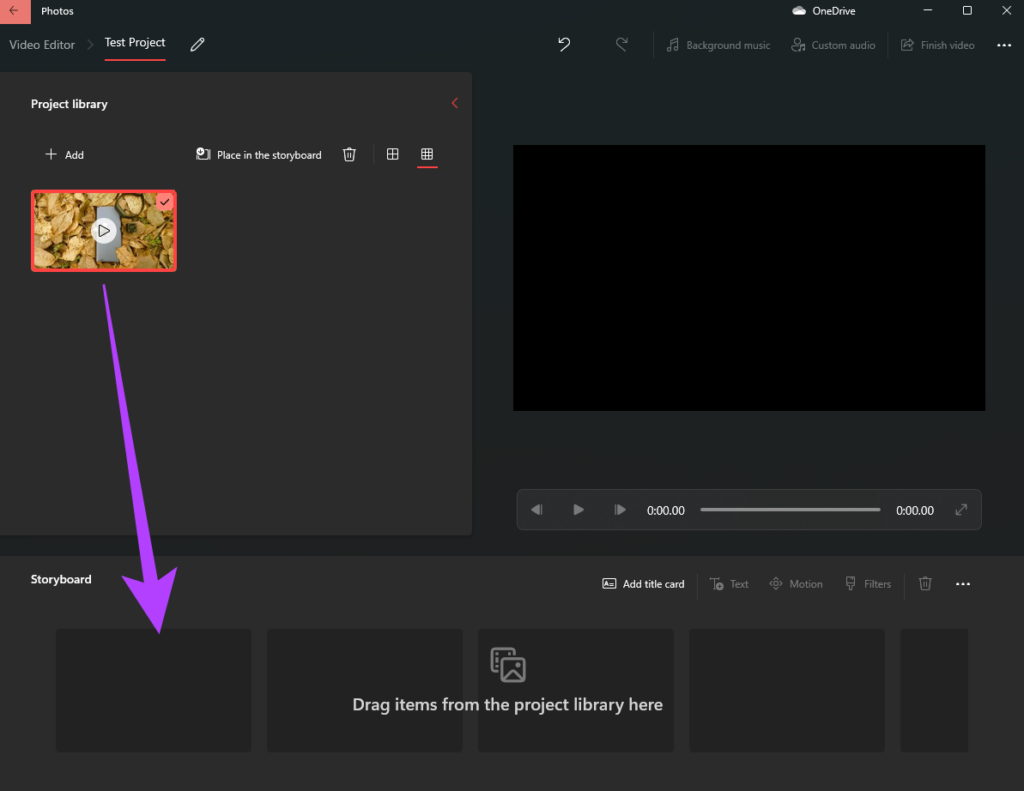Image resolution: width=1024 pixels, height=791 pixels.
Task: Uncheck the selected leaves video thumbnail
Action: pos(165,201)
